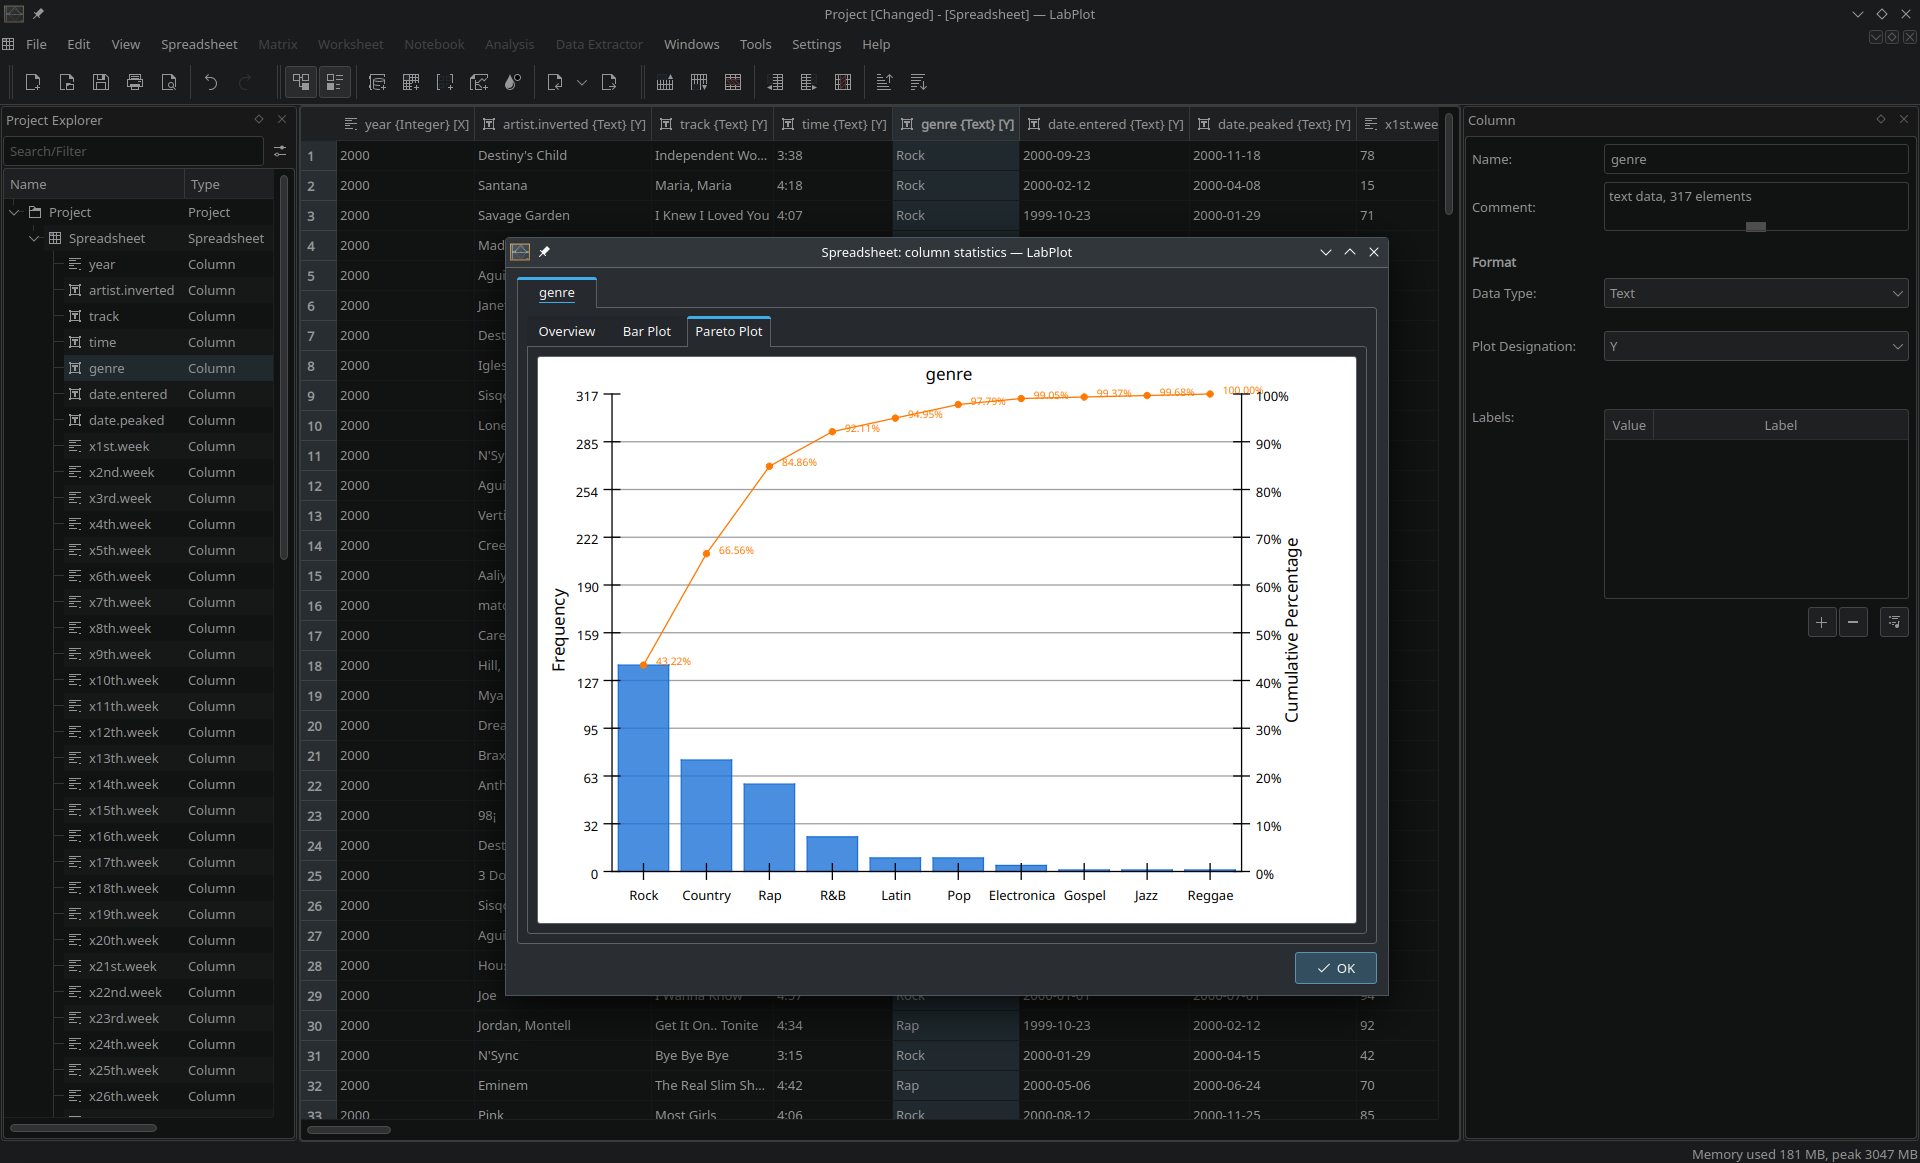Click the Import data toolbar icon

point(554,82)
